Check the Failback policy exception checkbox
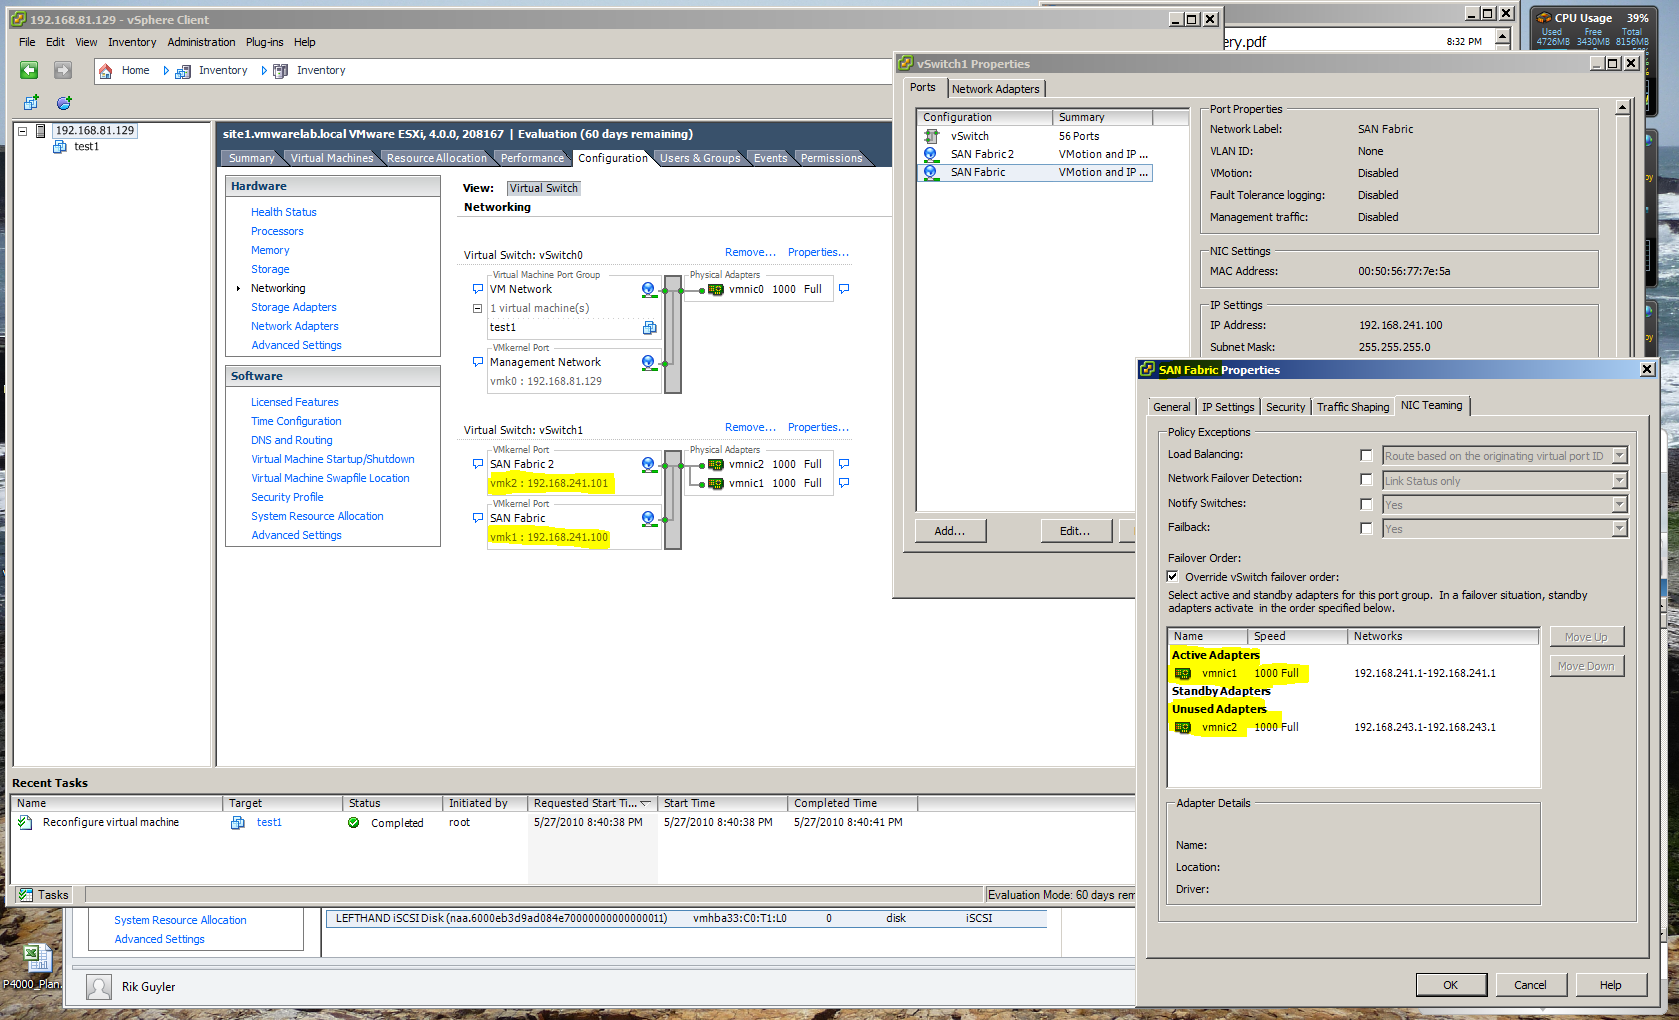Viewport: 1679px width, 1020px height. click(1366, 529)
